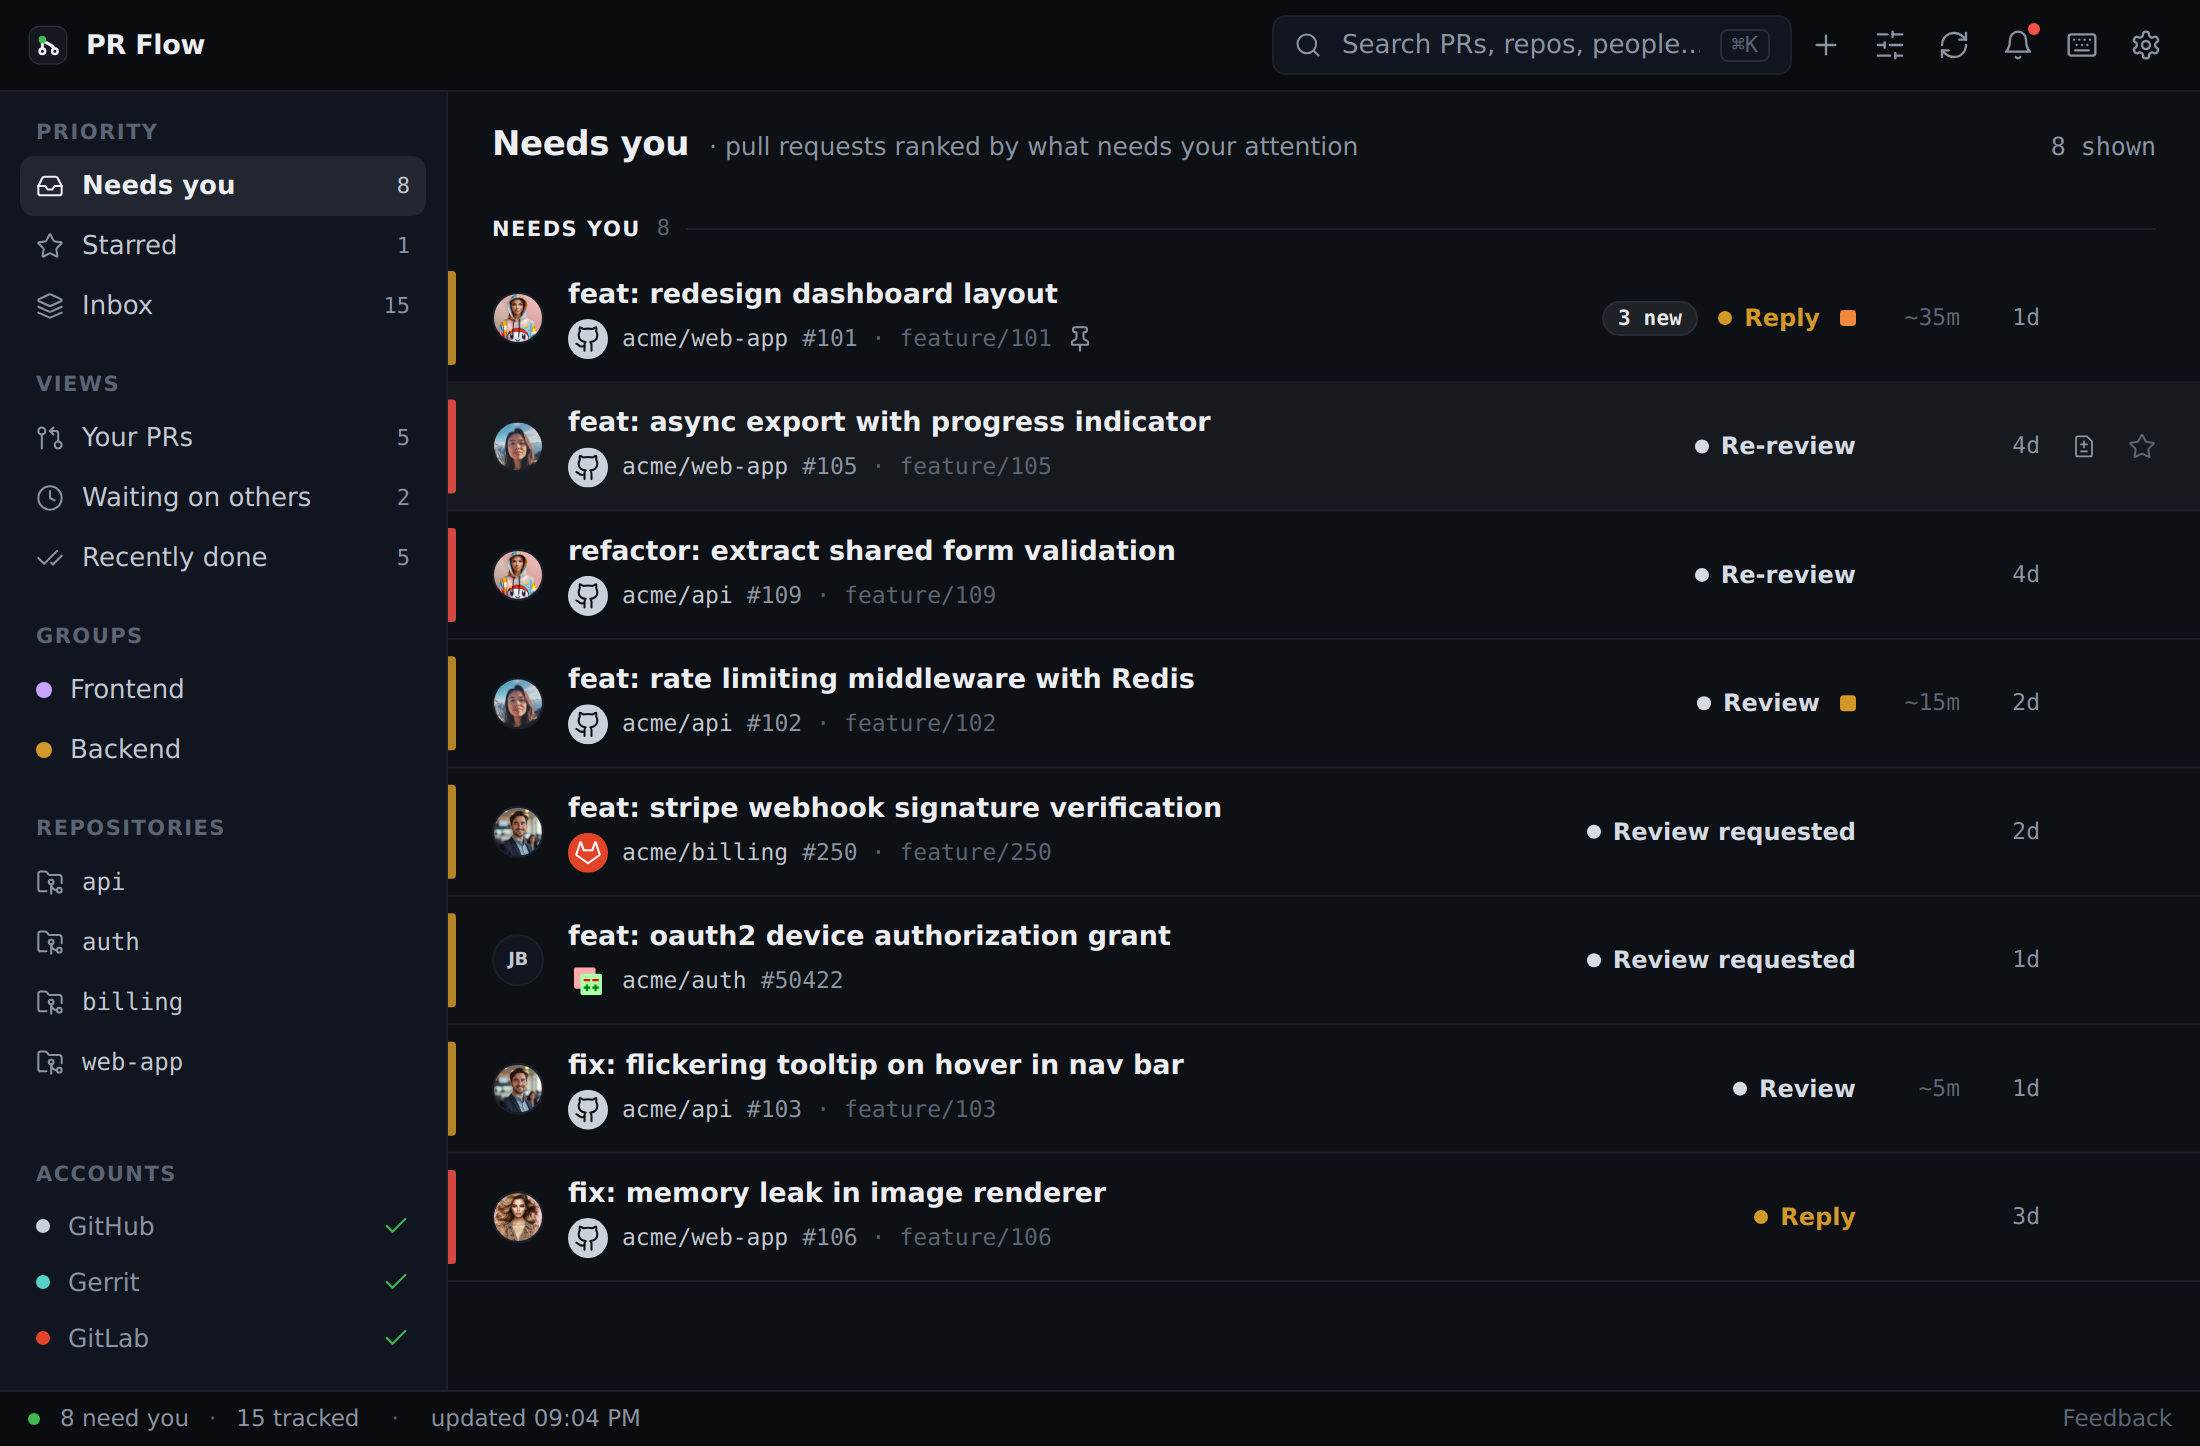The width and height of the screenshot is (2200, 1446).
Task: Toggle the Gerrit account checkmark
Action: pyautogui.click(x=396, y=1282)
